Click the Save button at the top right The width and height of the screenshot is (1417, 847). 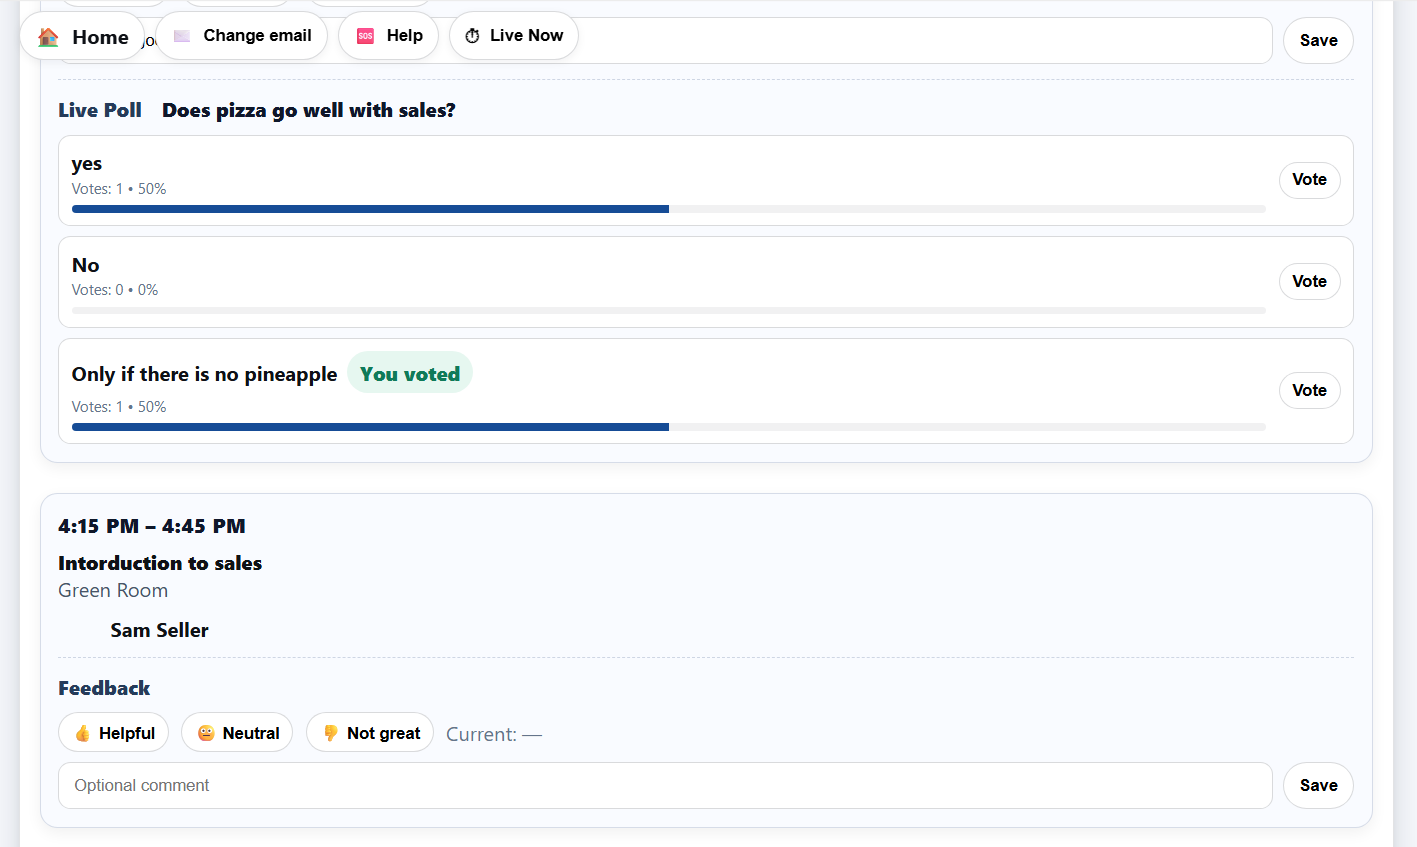[1317, 40]
